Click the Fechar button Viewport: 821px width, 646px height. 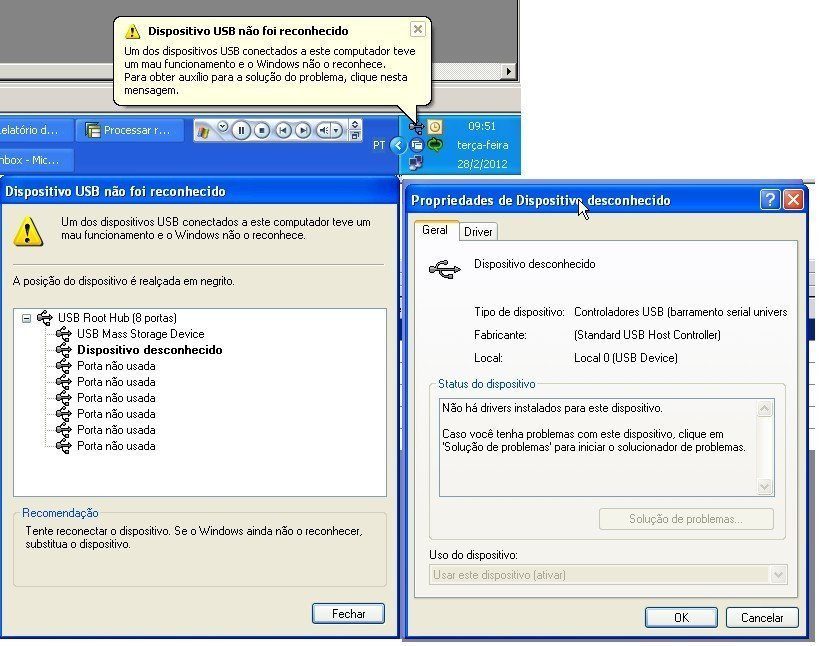point(348,614)
